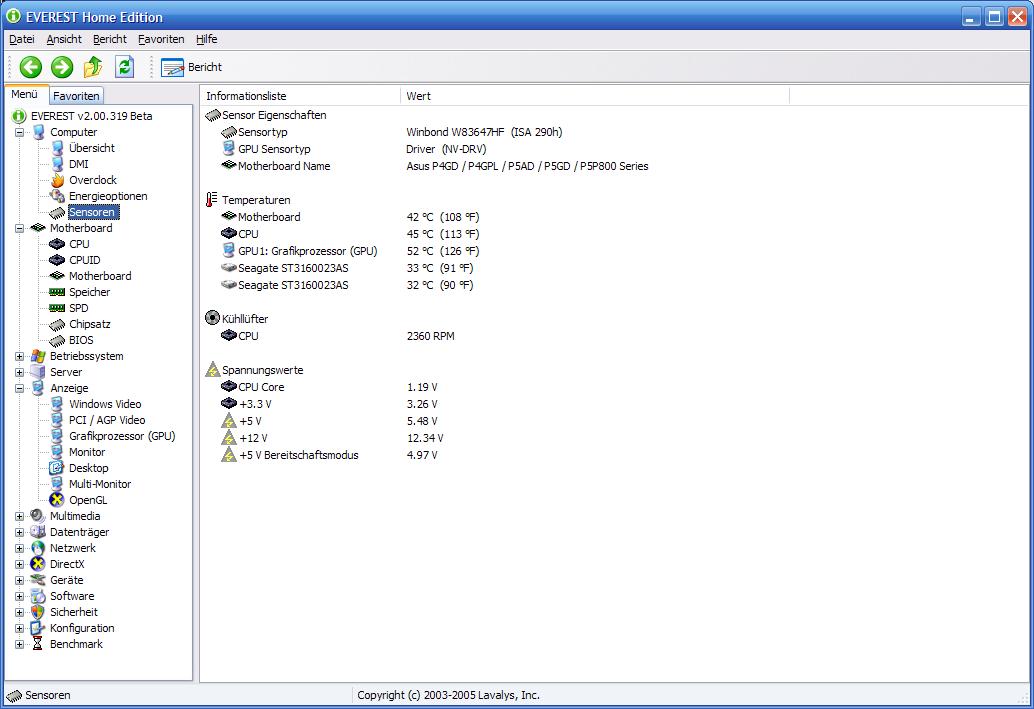Click the Netzwerk globe icon
The height and width of the screenshot is (709, 1034).
pyautogui.click(x=38, y=548)
